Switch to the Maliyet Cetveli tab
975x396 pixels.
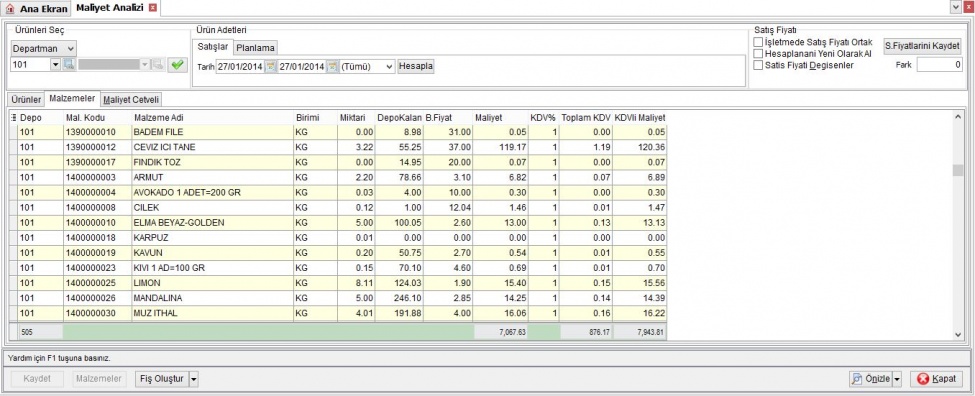132,99
